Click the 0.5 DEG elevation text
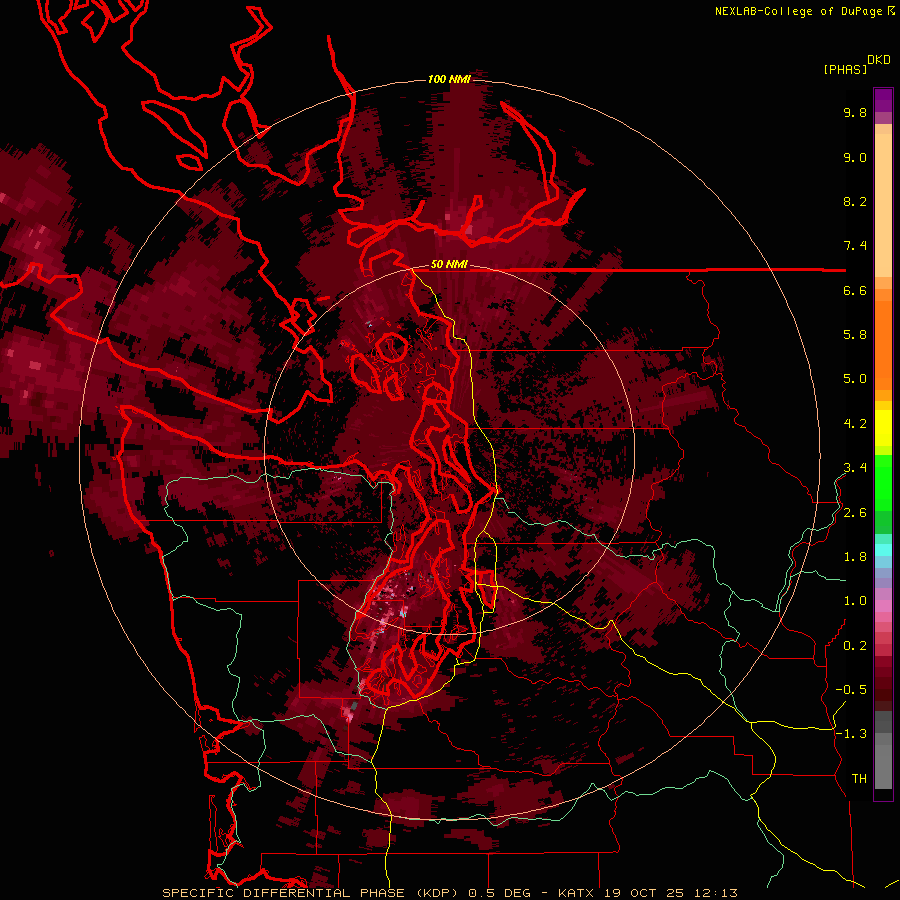 [x=498, y=893]
